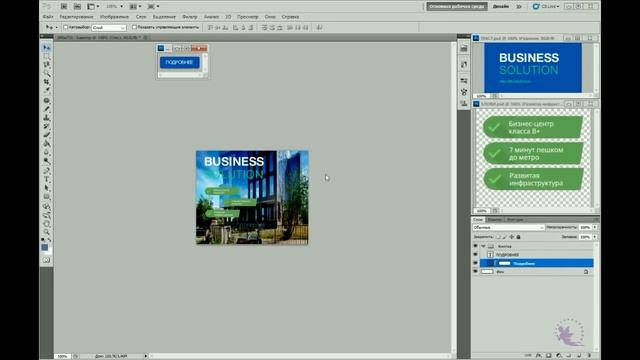Open layer opacity slider arrow
Viewport: 640px width, 360px height.
(x=595, y=227)
